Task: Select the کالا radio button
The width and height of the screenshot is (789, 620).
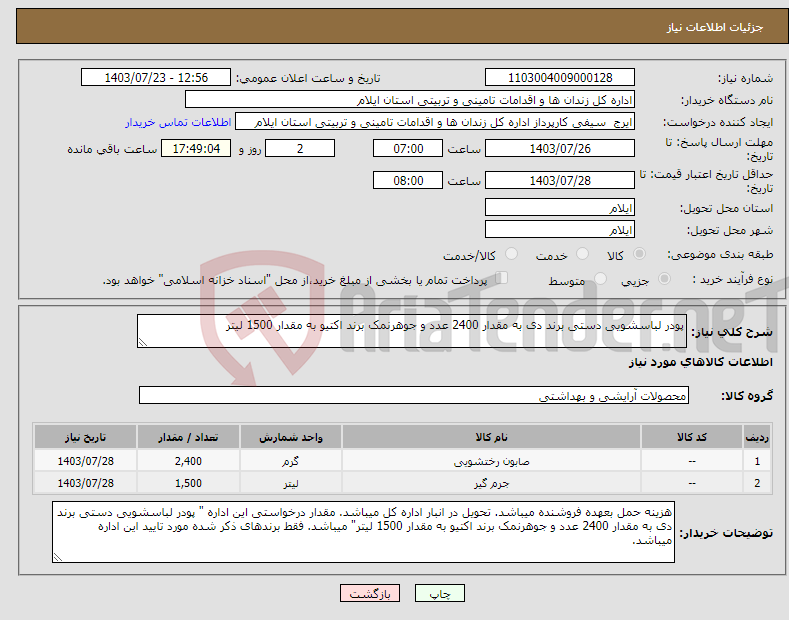Action: 640,254
